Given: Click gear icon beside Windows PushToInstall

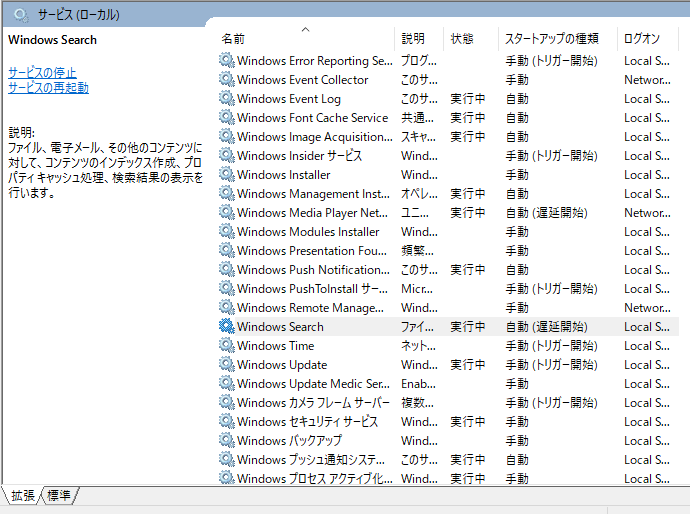Looking at the screenshot, I should point(227,288).
